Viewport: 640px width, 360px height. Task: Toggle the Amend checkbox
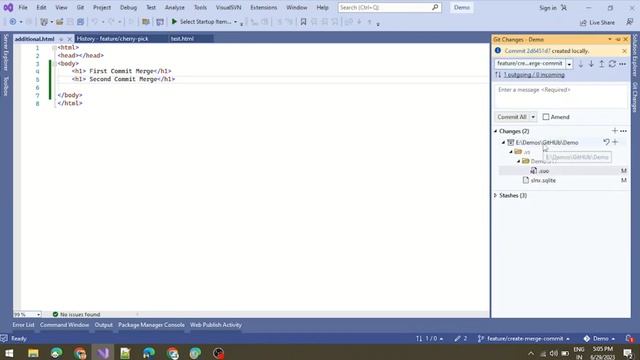(546, 117)
